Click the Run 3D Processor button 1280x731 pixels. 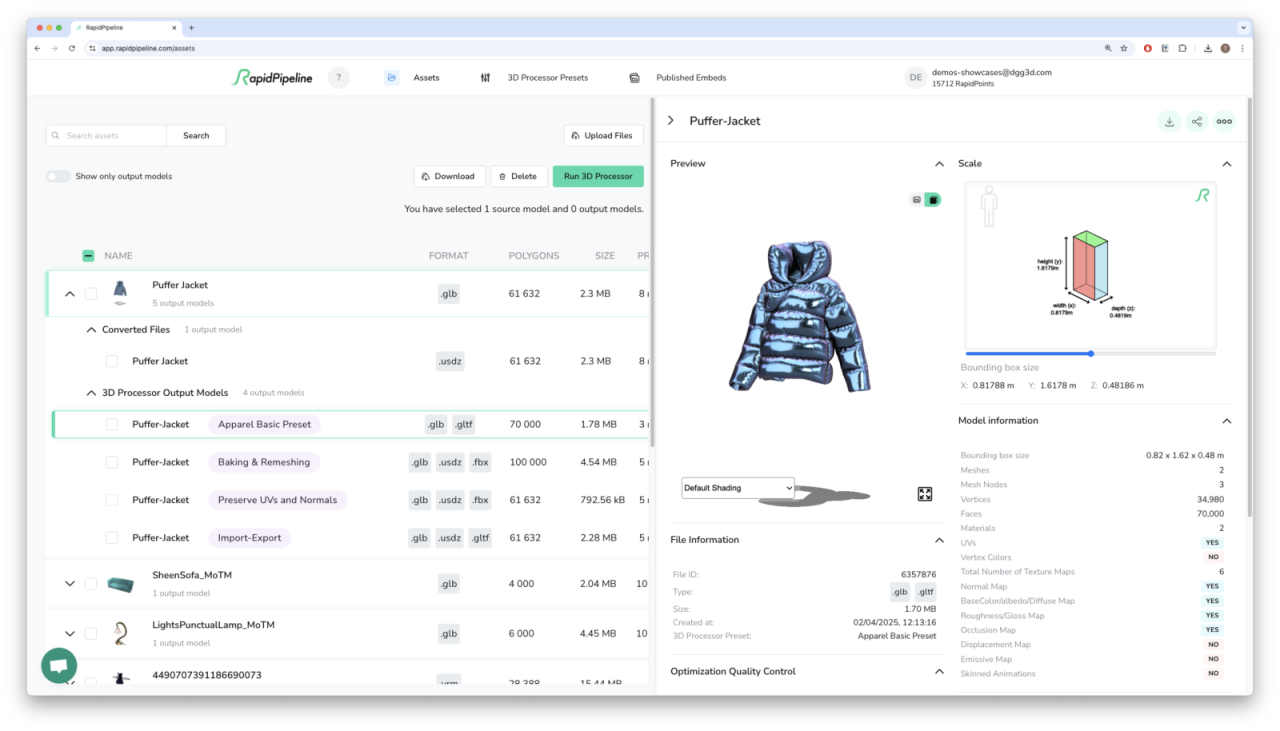[x=597, y=176]
